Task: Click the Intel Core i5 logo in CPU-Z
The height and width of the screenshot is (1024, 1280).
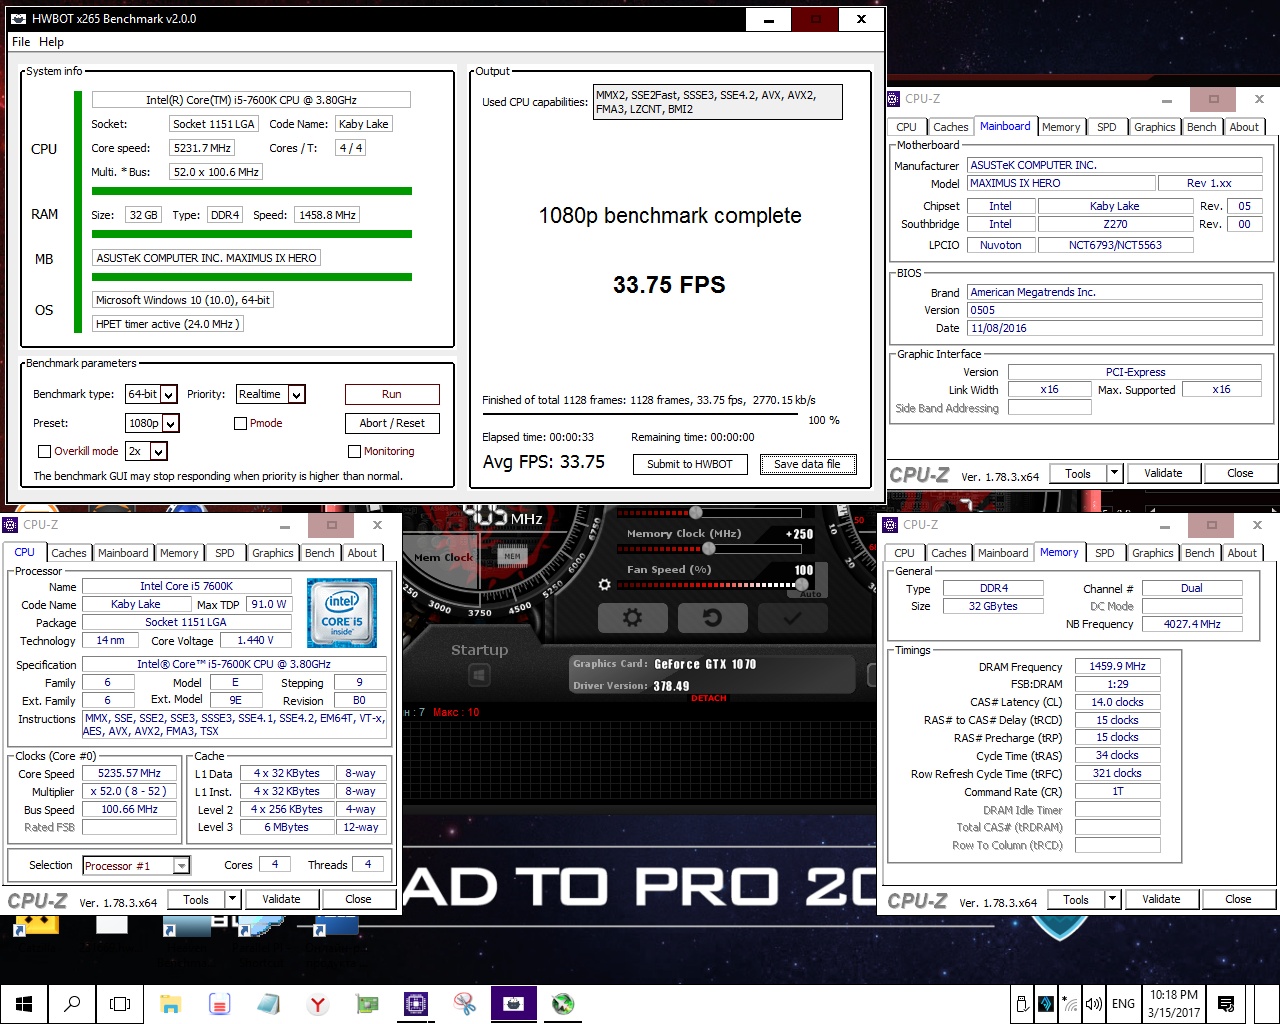Action: click(x=342, y=613)
